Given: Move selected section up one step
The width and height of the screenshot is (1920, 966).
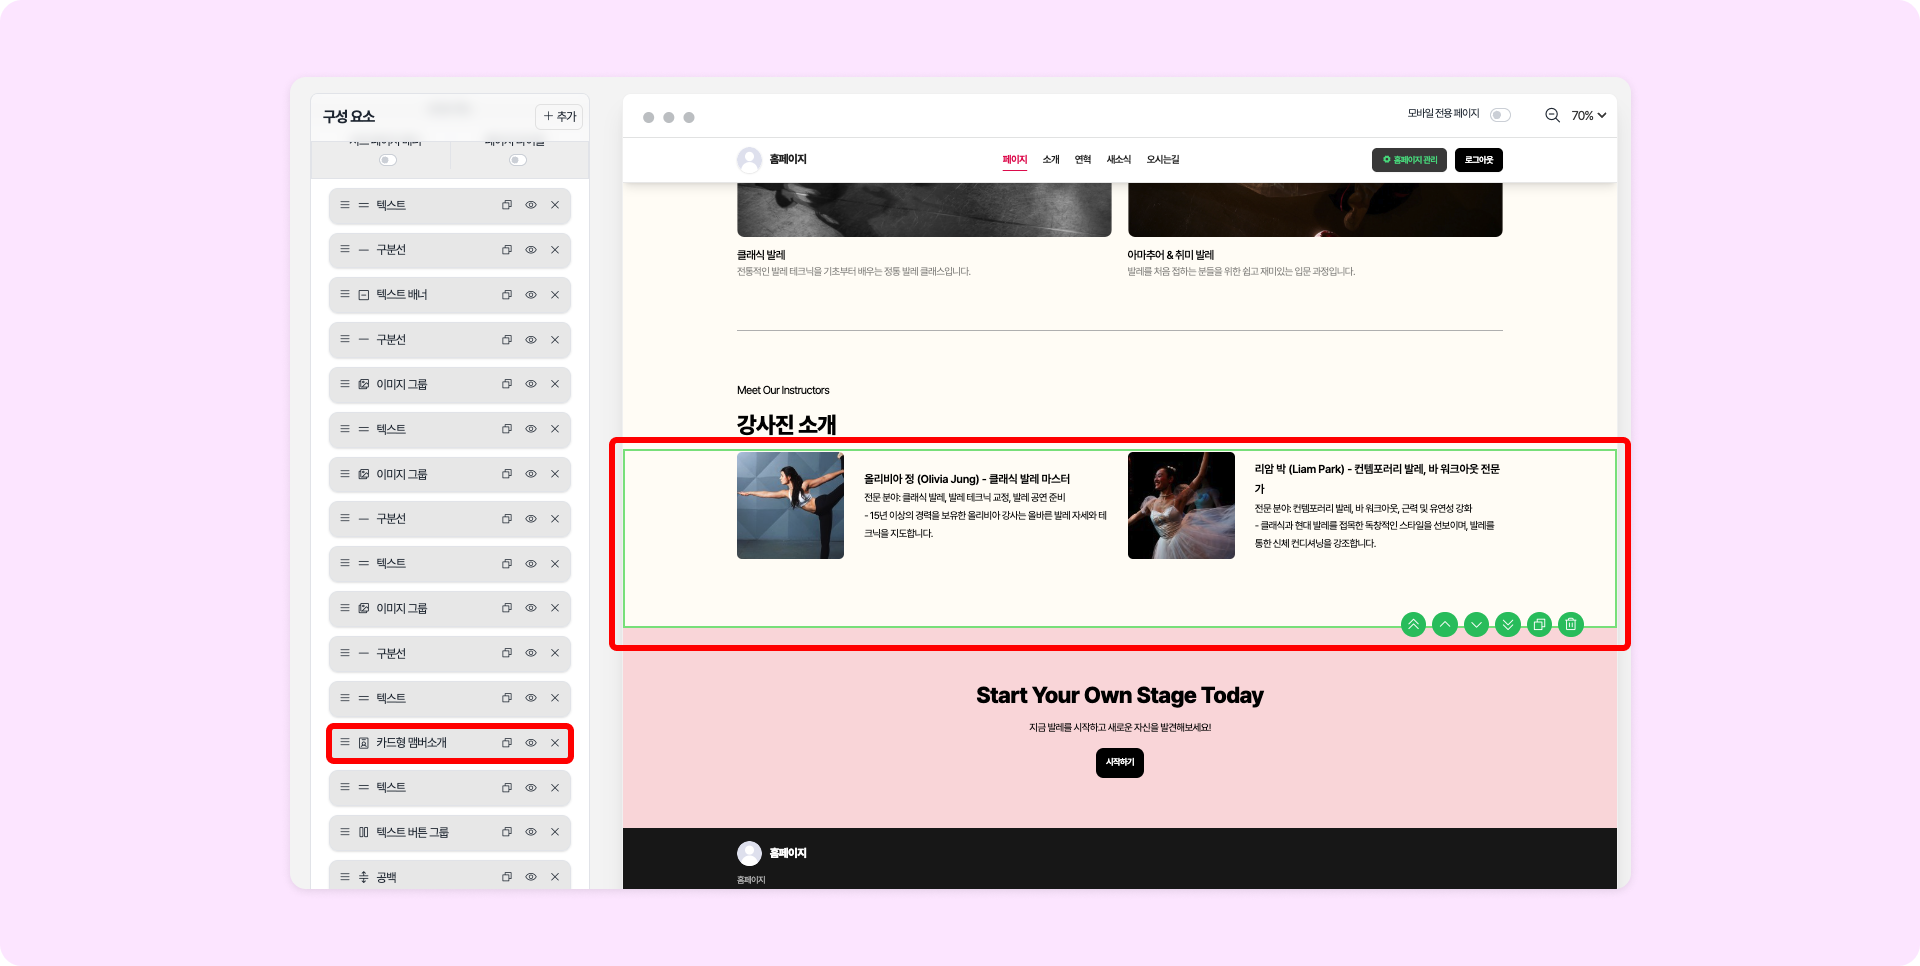Looking at the screenshot, I should pyautogui.click(x=1445, y=625).
